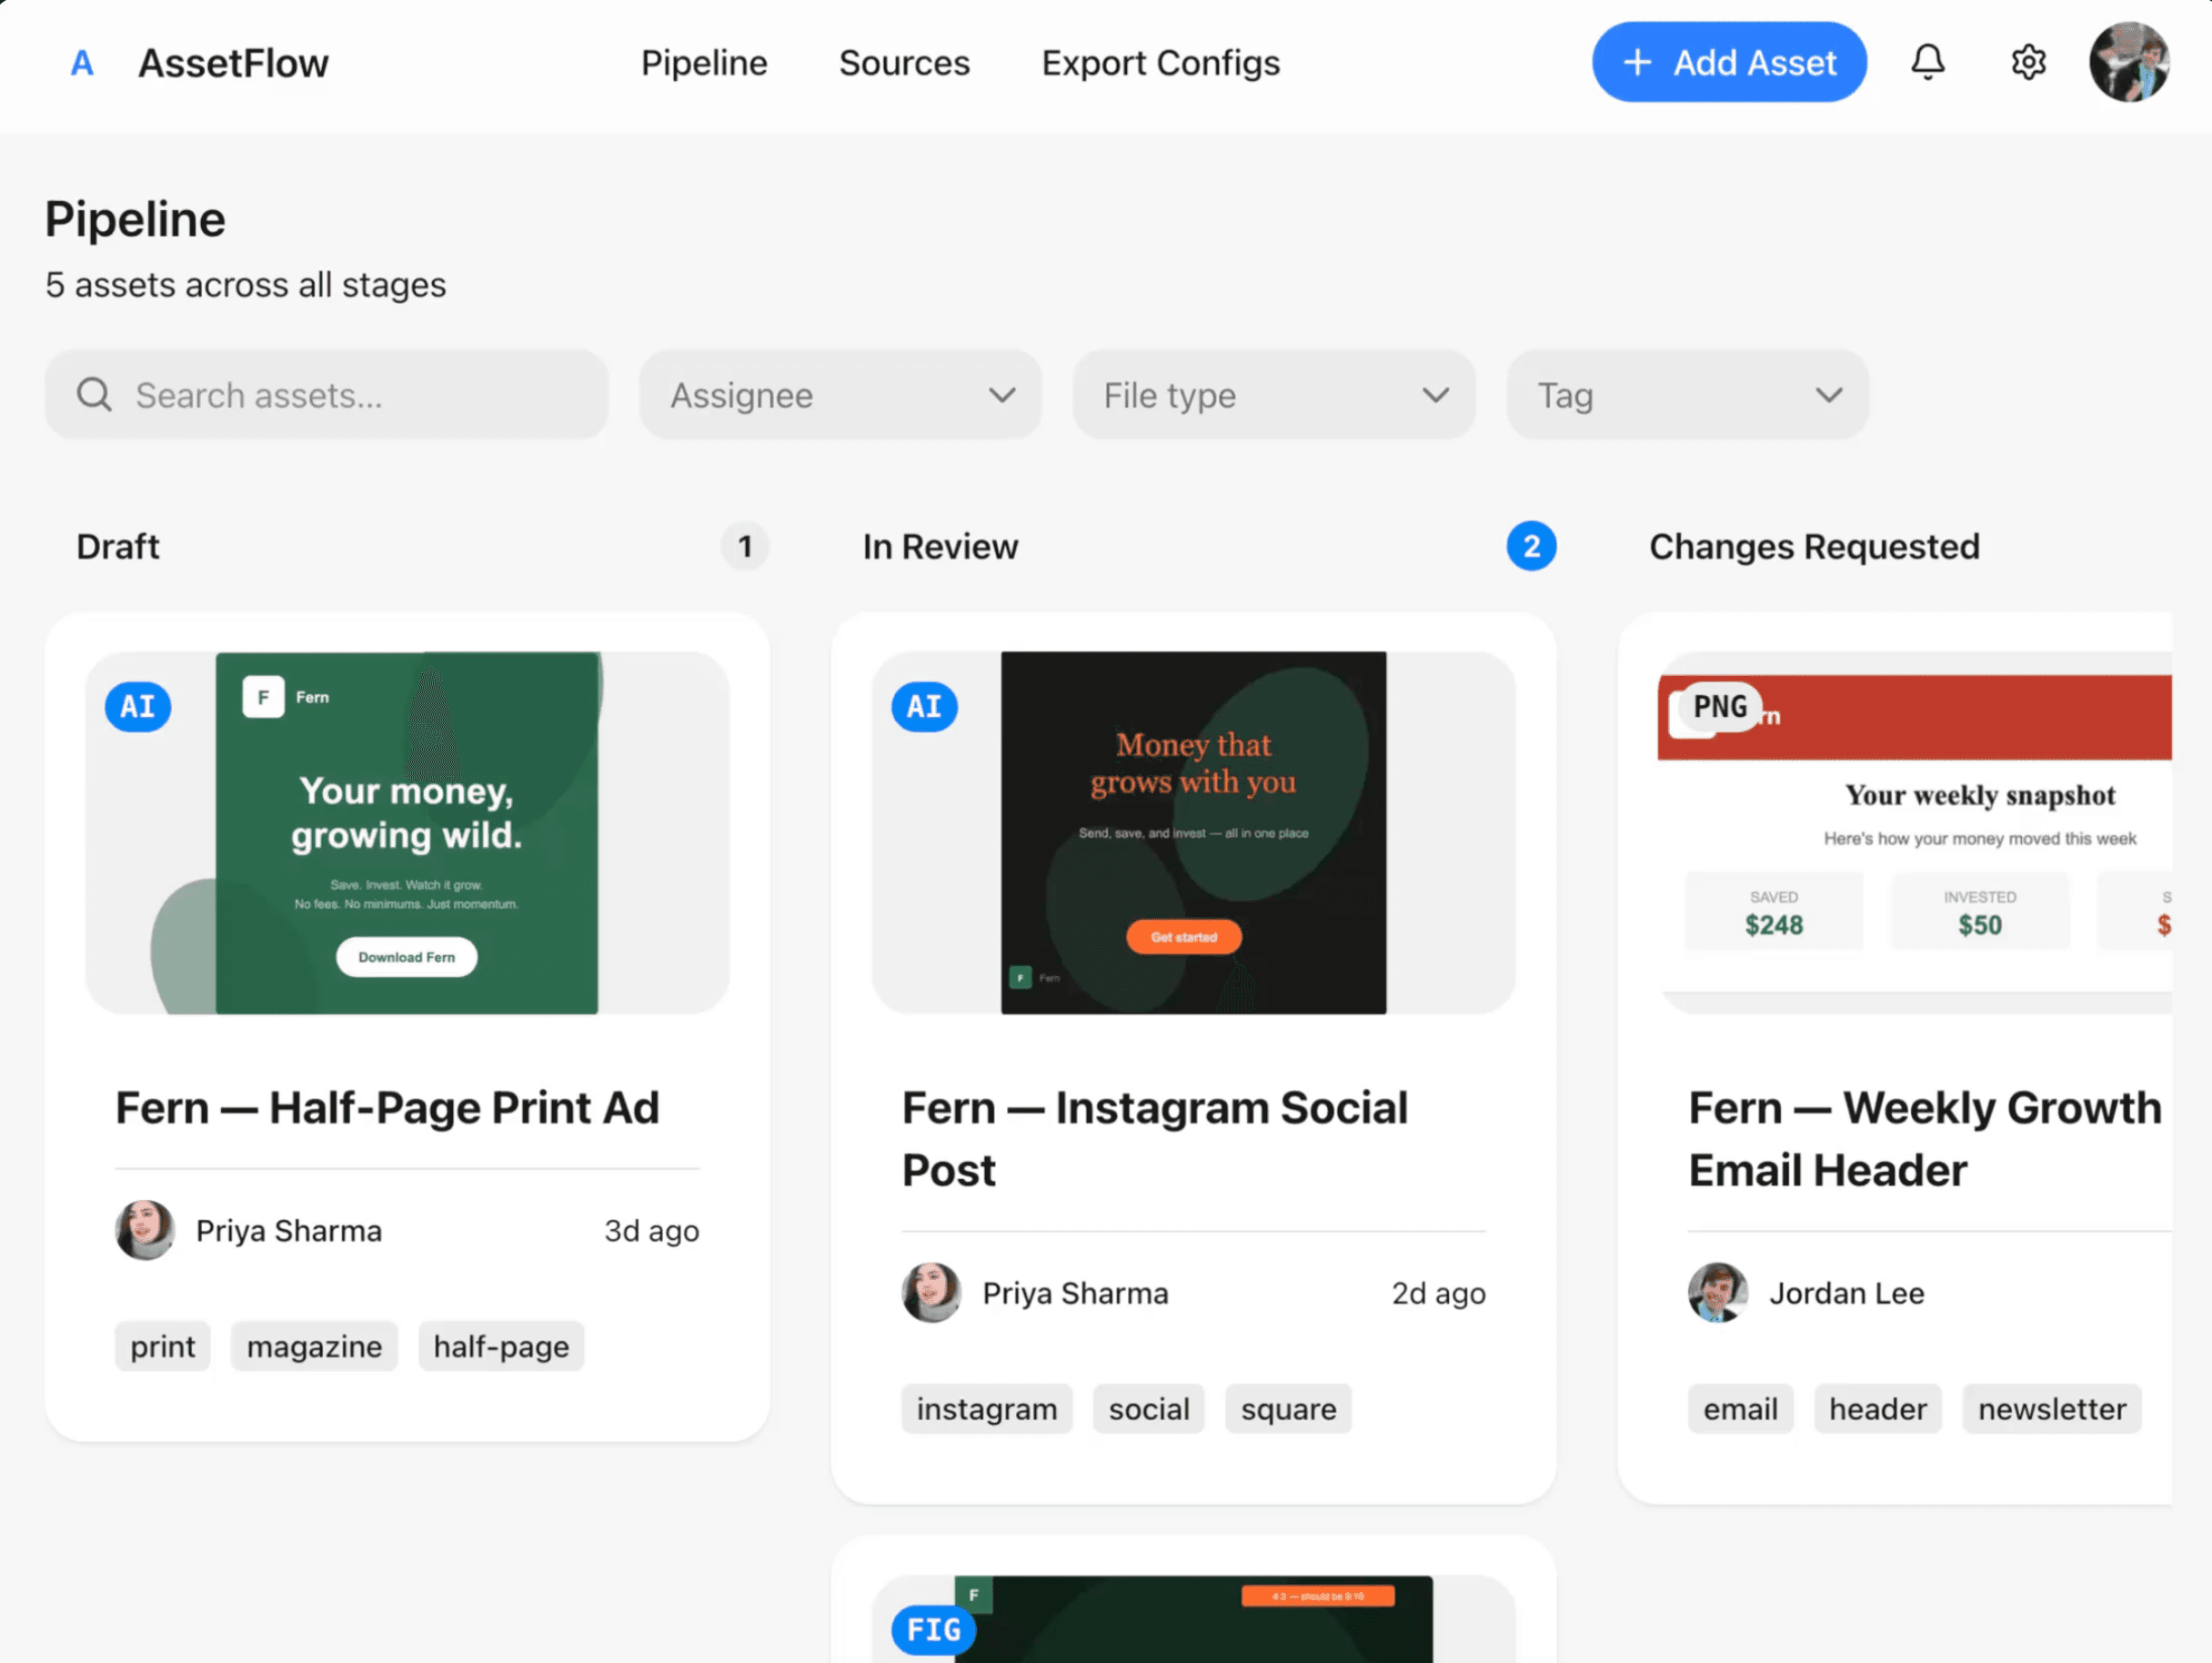
Task: Click the Pipeline page heading
Action: (135, 219)
